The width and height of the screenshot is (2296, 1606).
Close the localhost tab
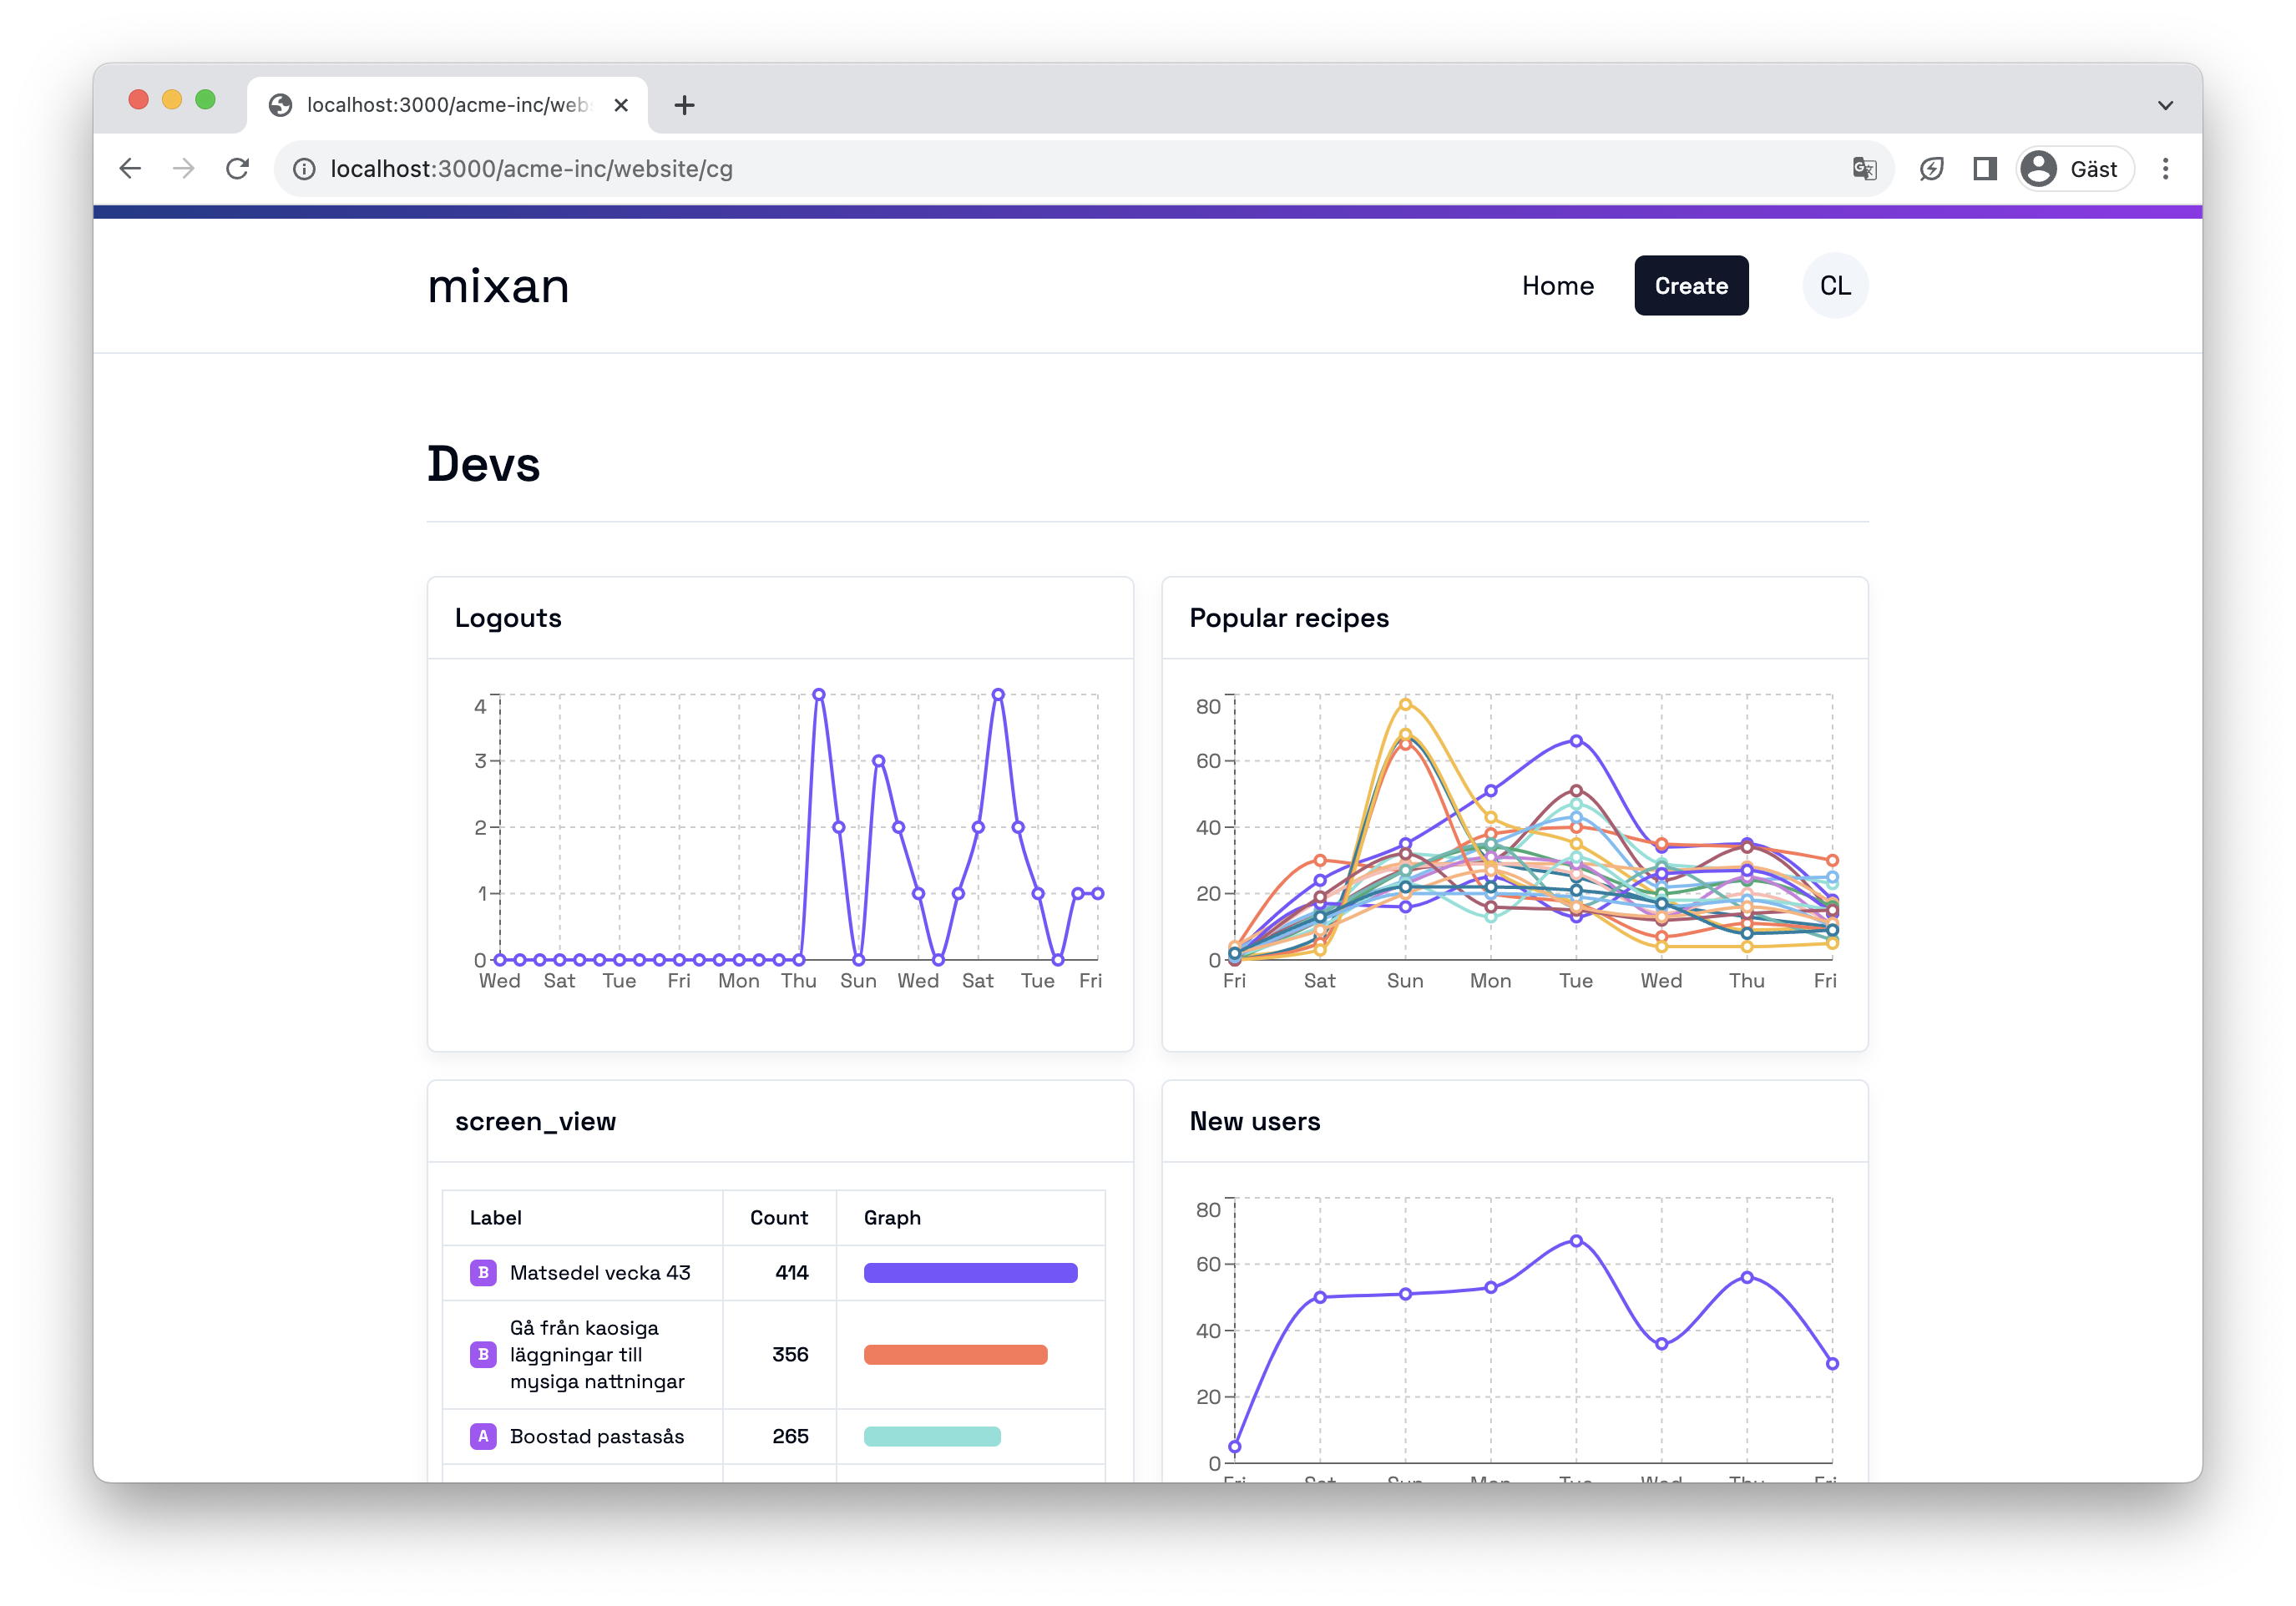(x=621, y=105)
